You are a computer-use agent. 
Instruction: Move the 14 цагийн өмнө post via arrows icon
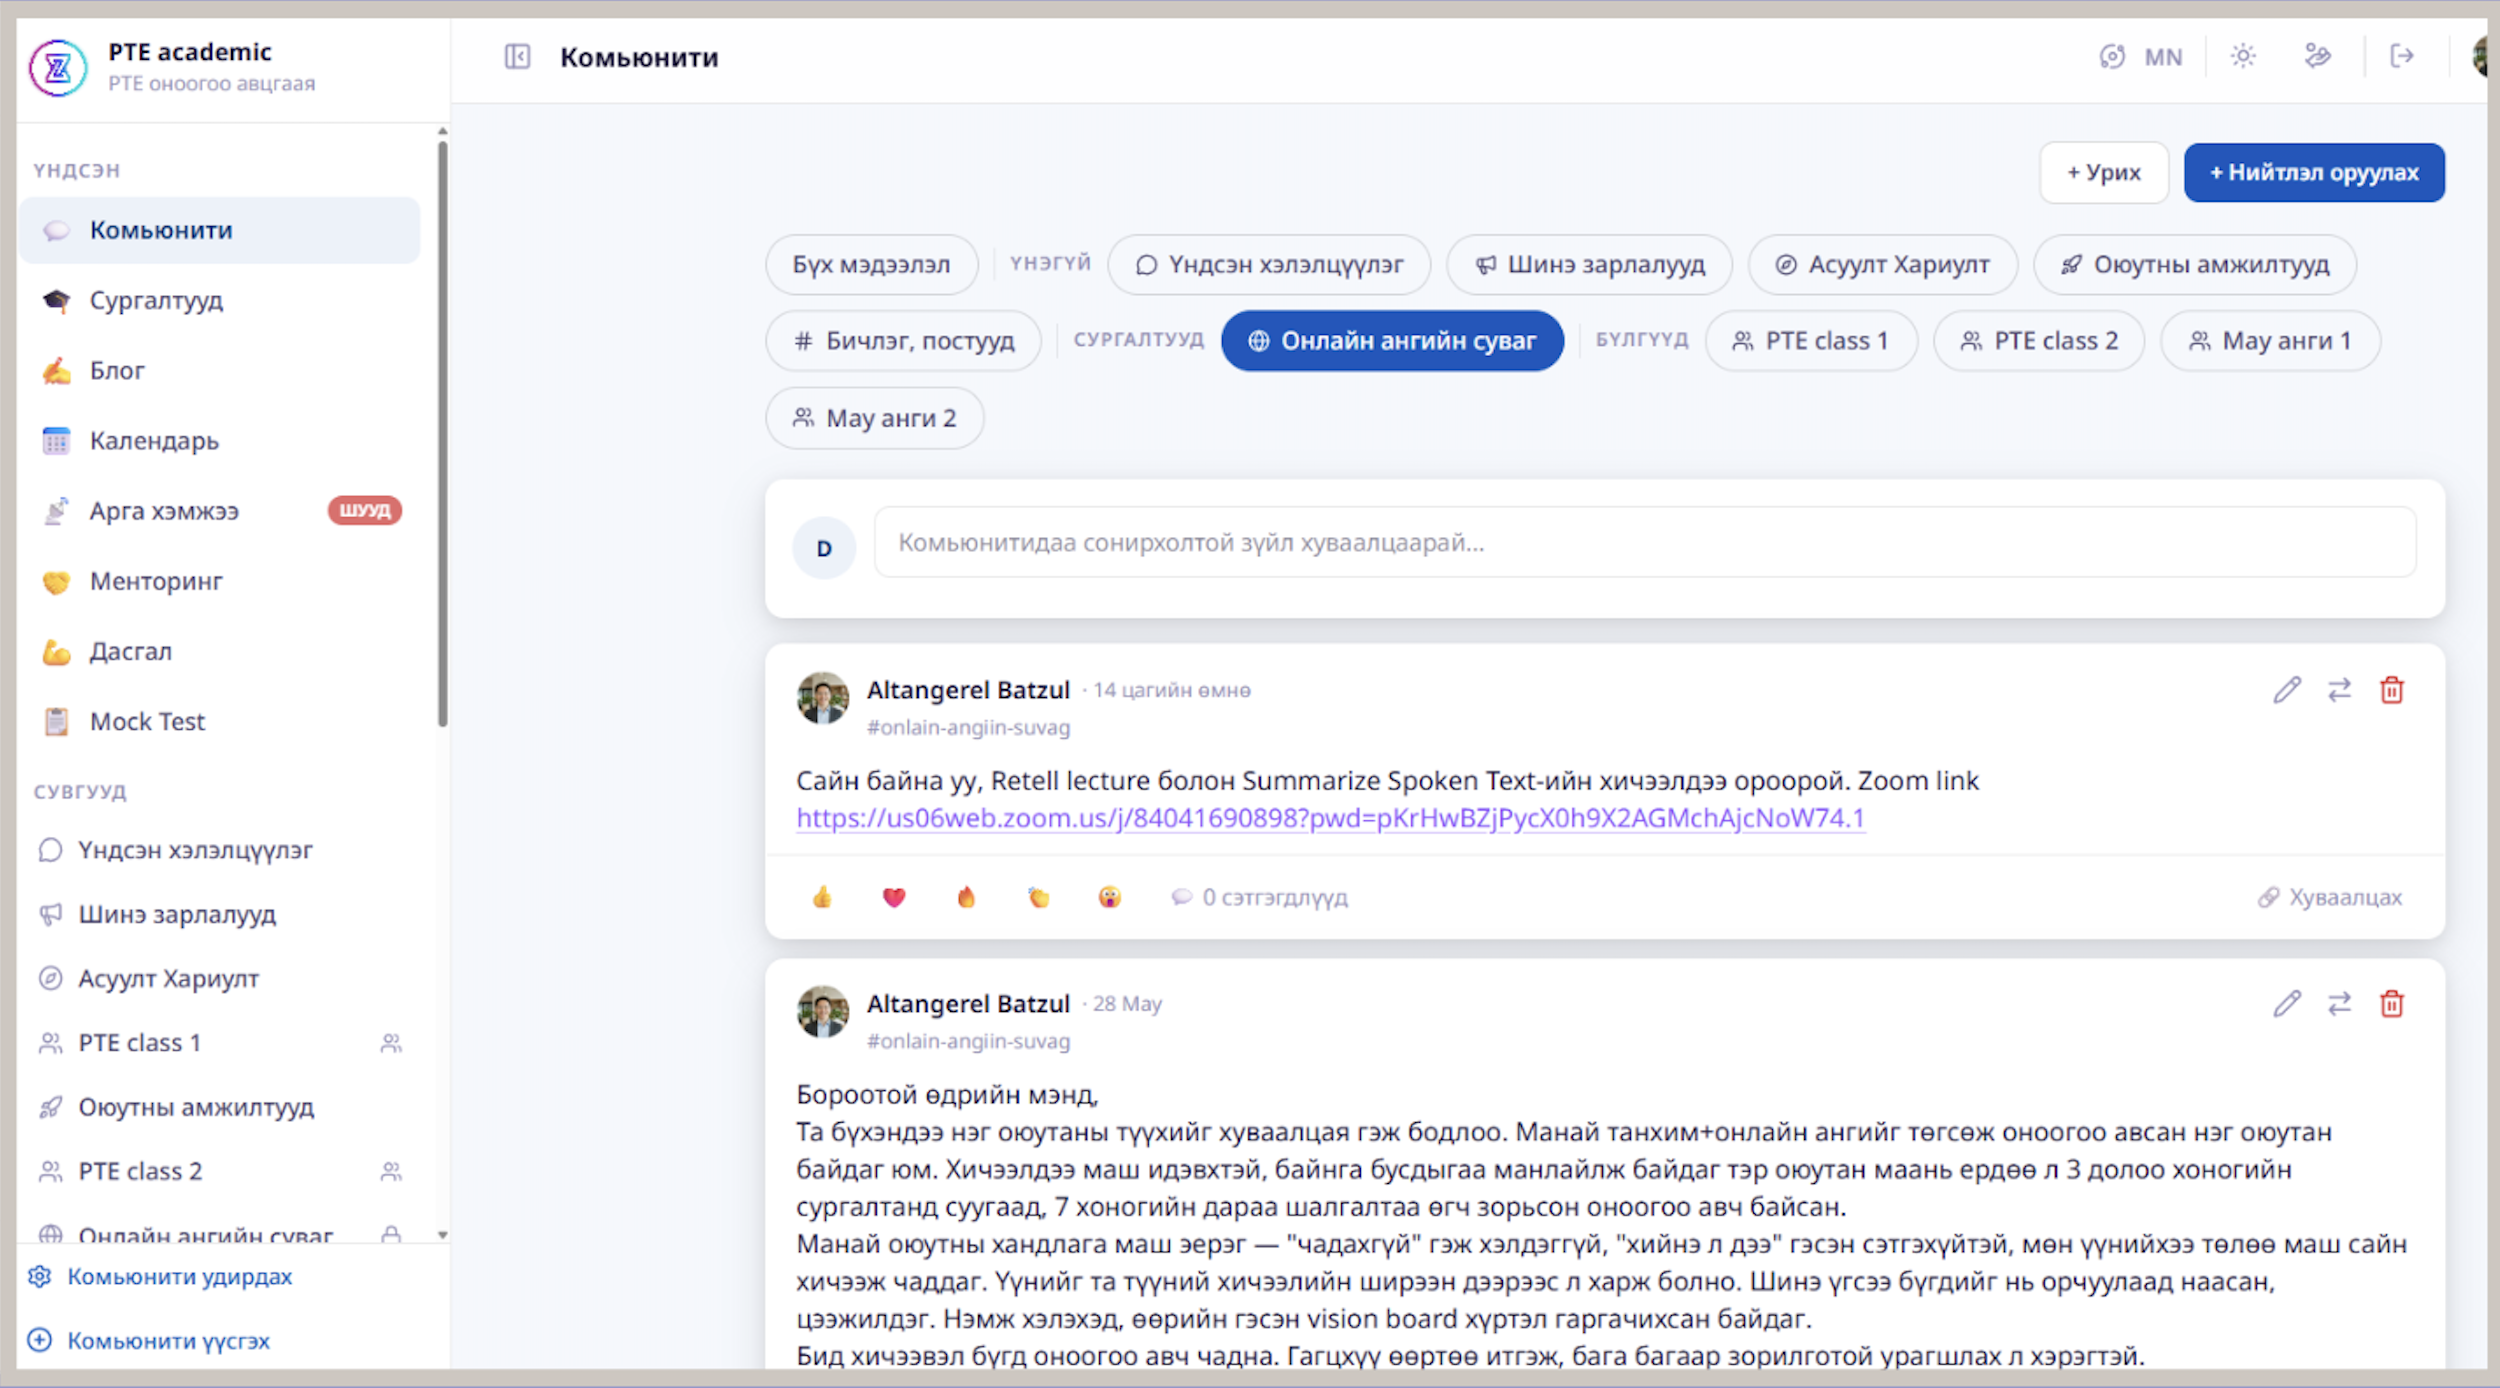tap(2339, 690)
